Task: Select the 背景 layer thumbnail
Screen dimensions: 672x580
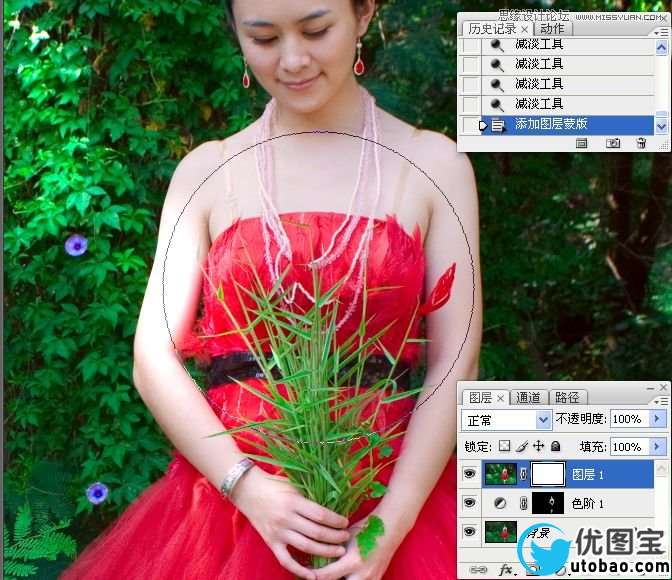Action: point(501,532)
